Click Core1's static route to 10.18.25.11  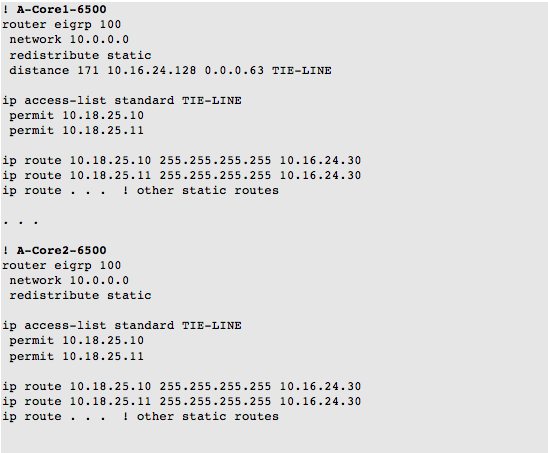(x=181, y=175)
